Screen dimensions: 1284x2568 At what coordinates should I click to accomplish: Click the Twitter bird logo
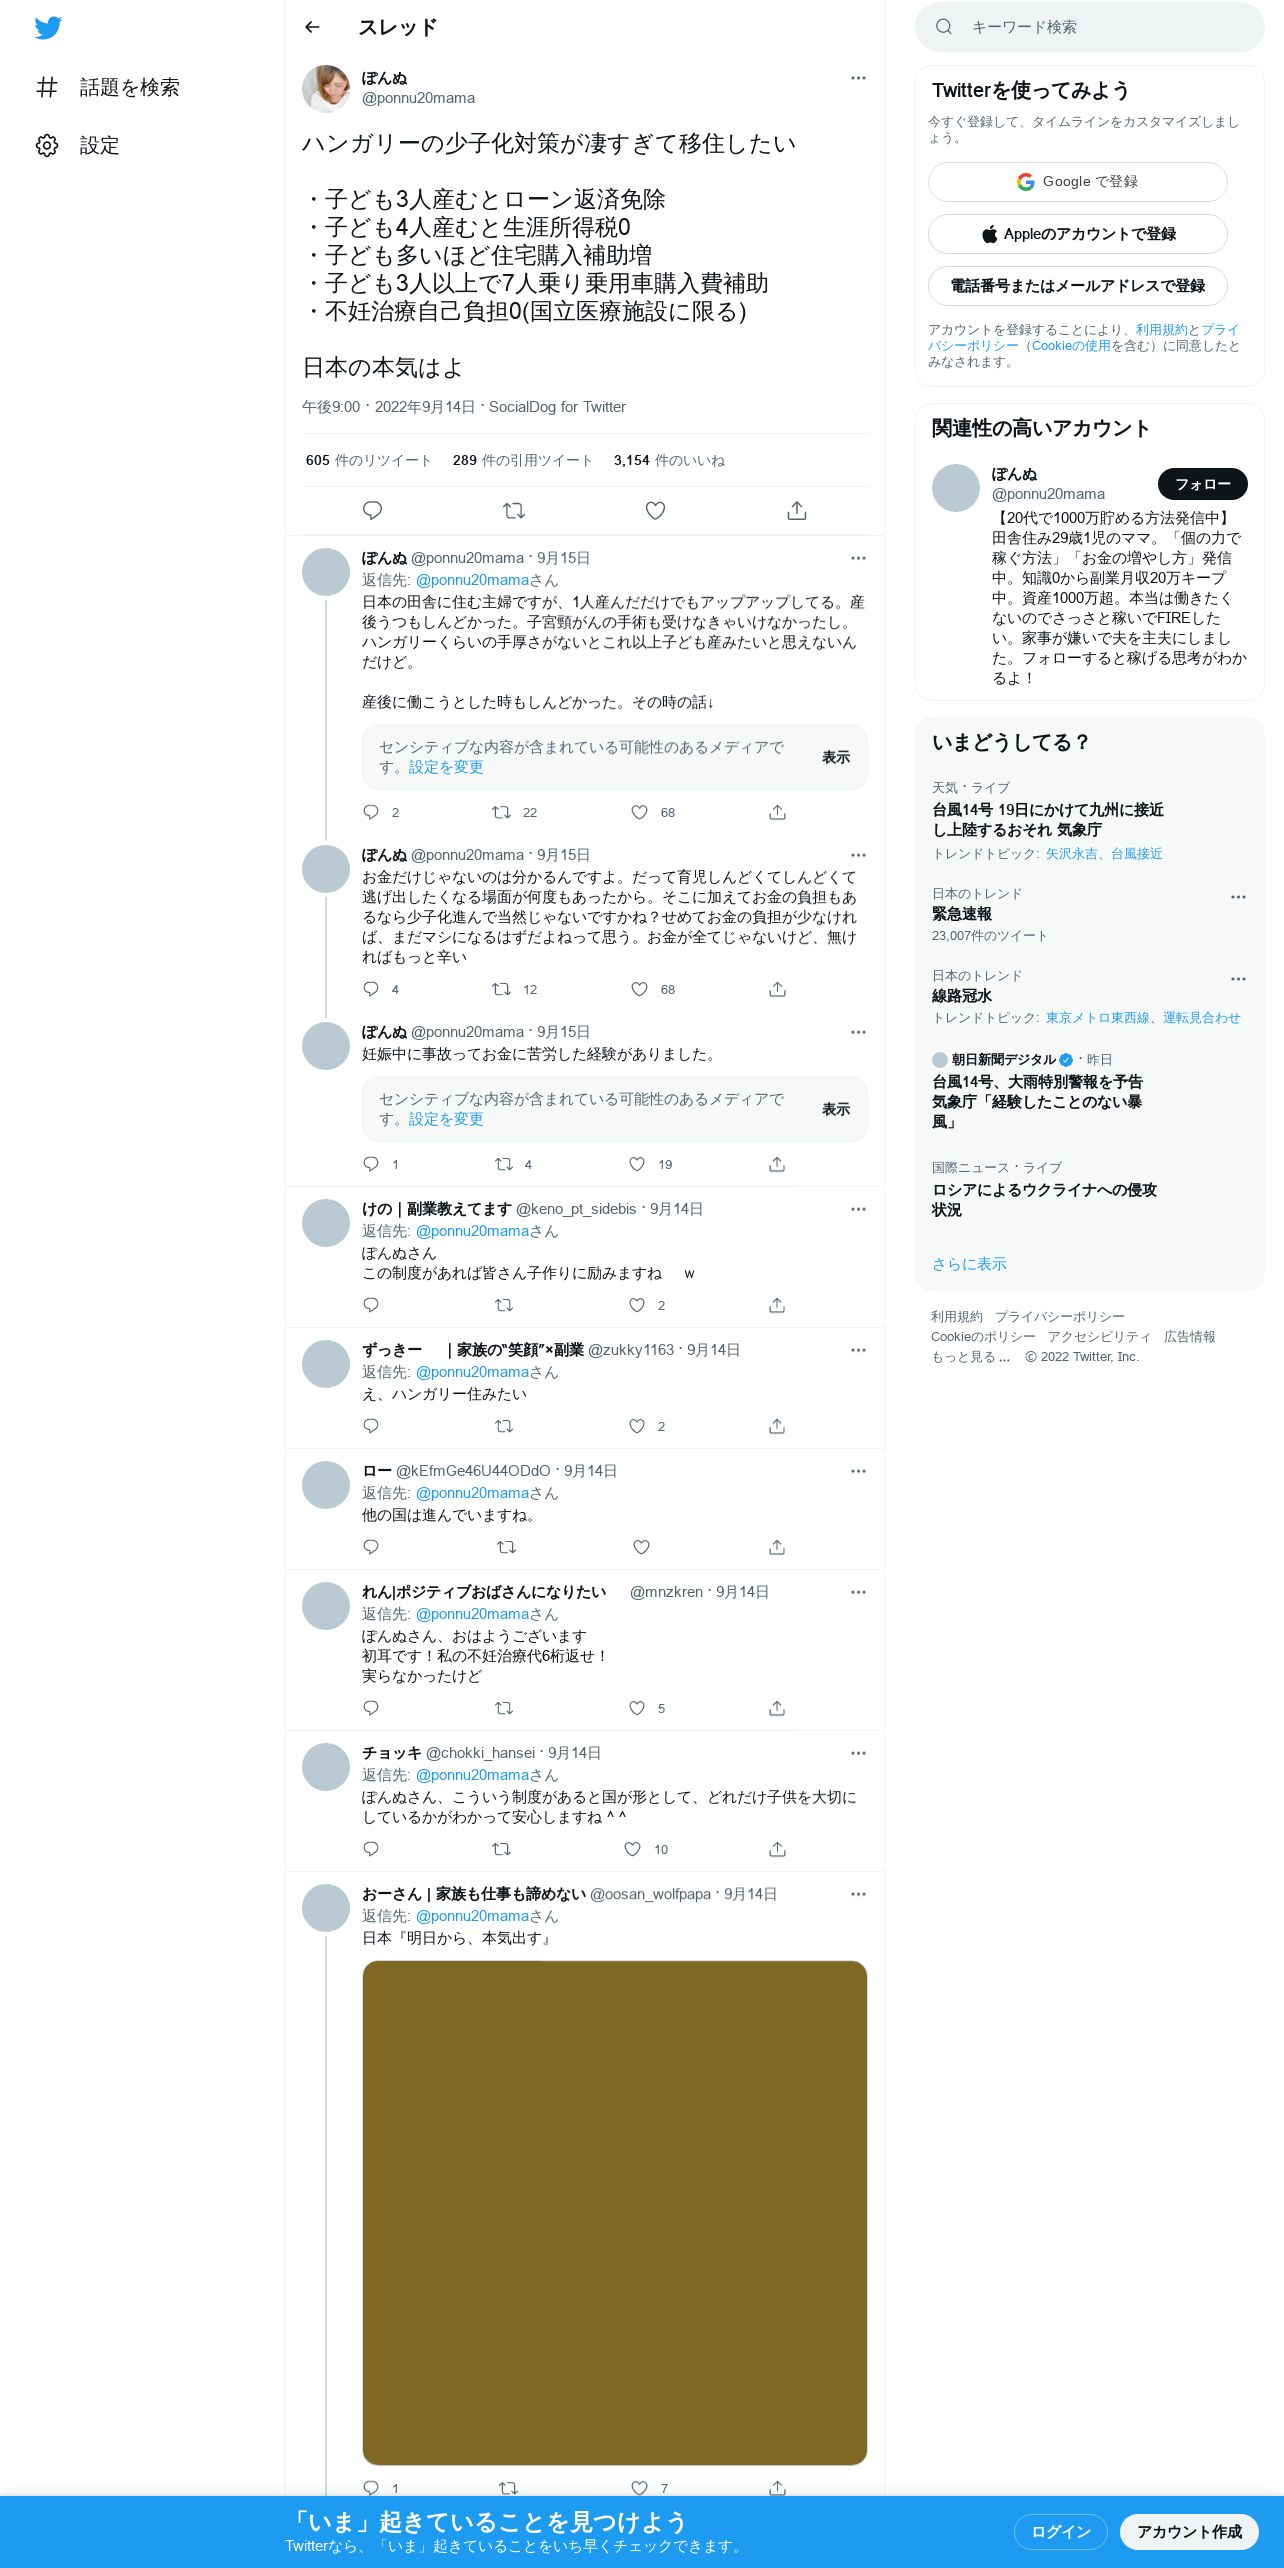pos(48,28)
